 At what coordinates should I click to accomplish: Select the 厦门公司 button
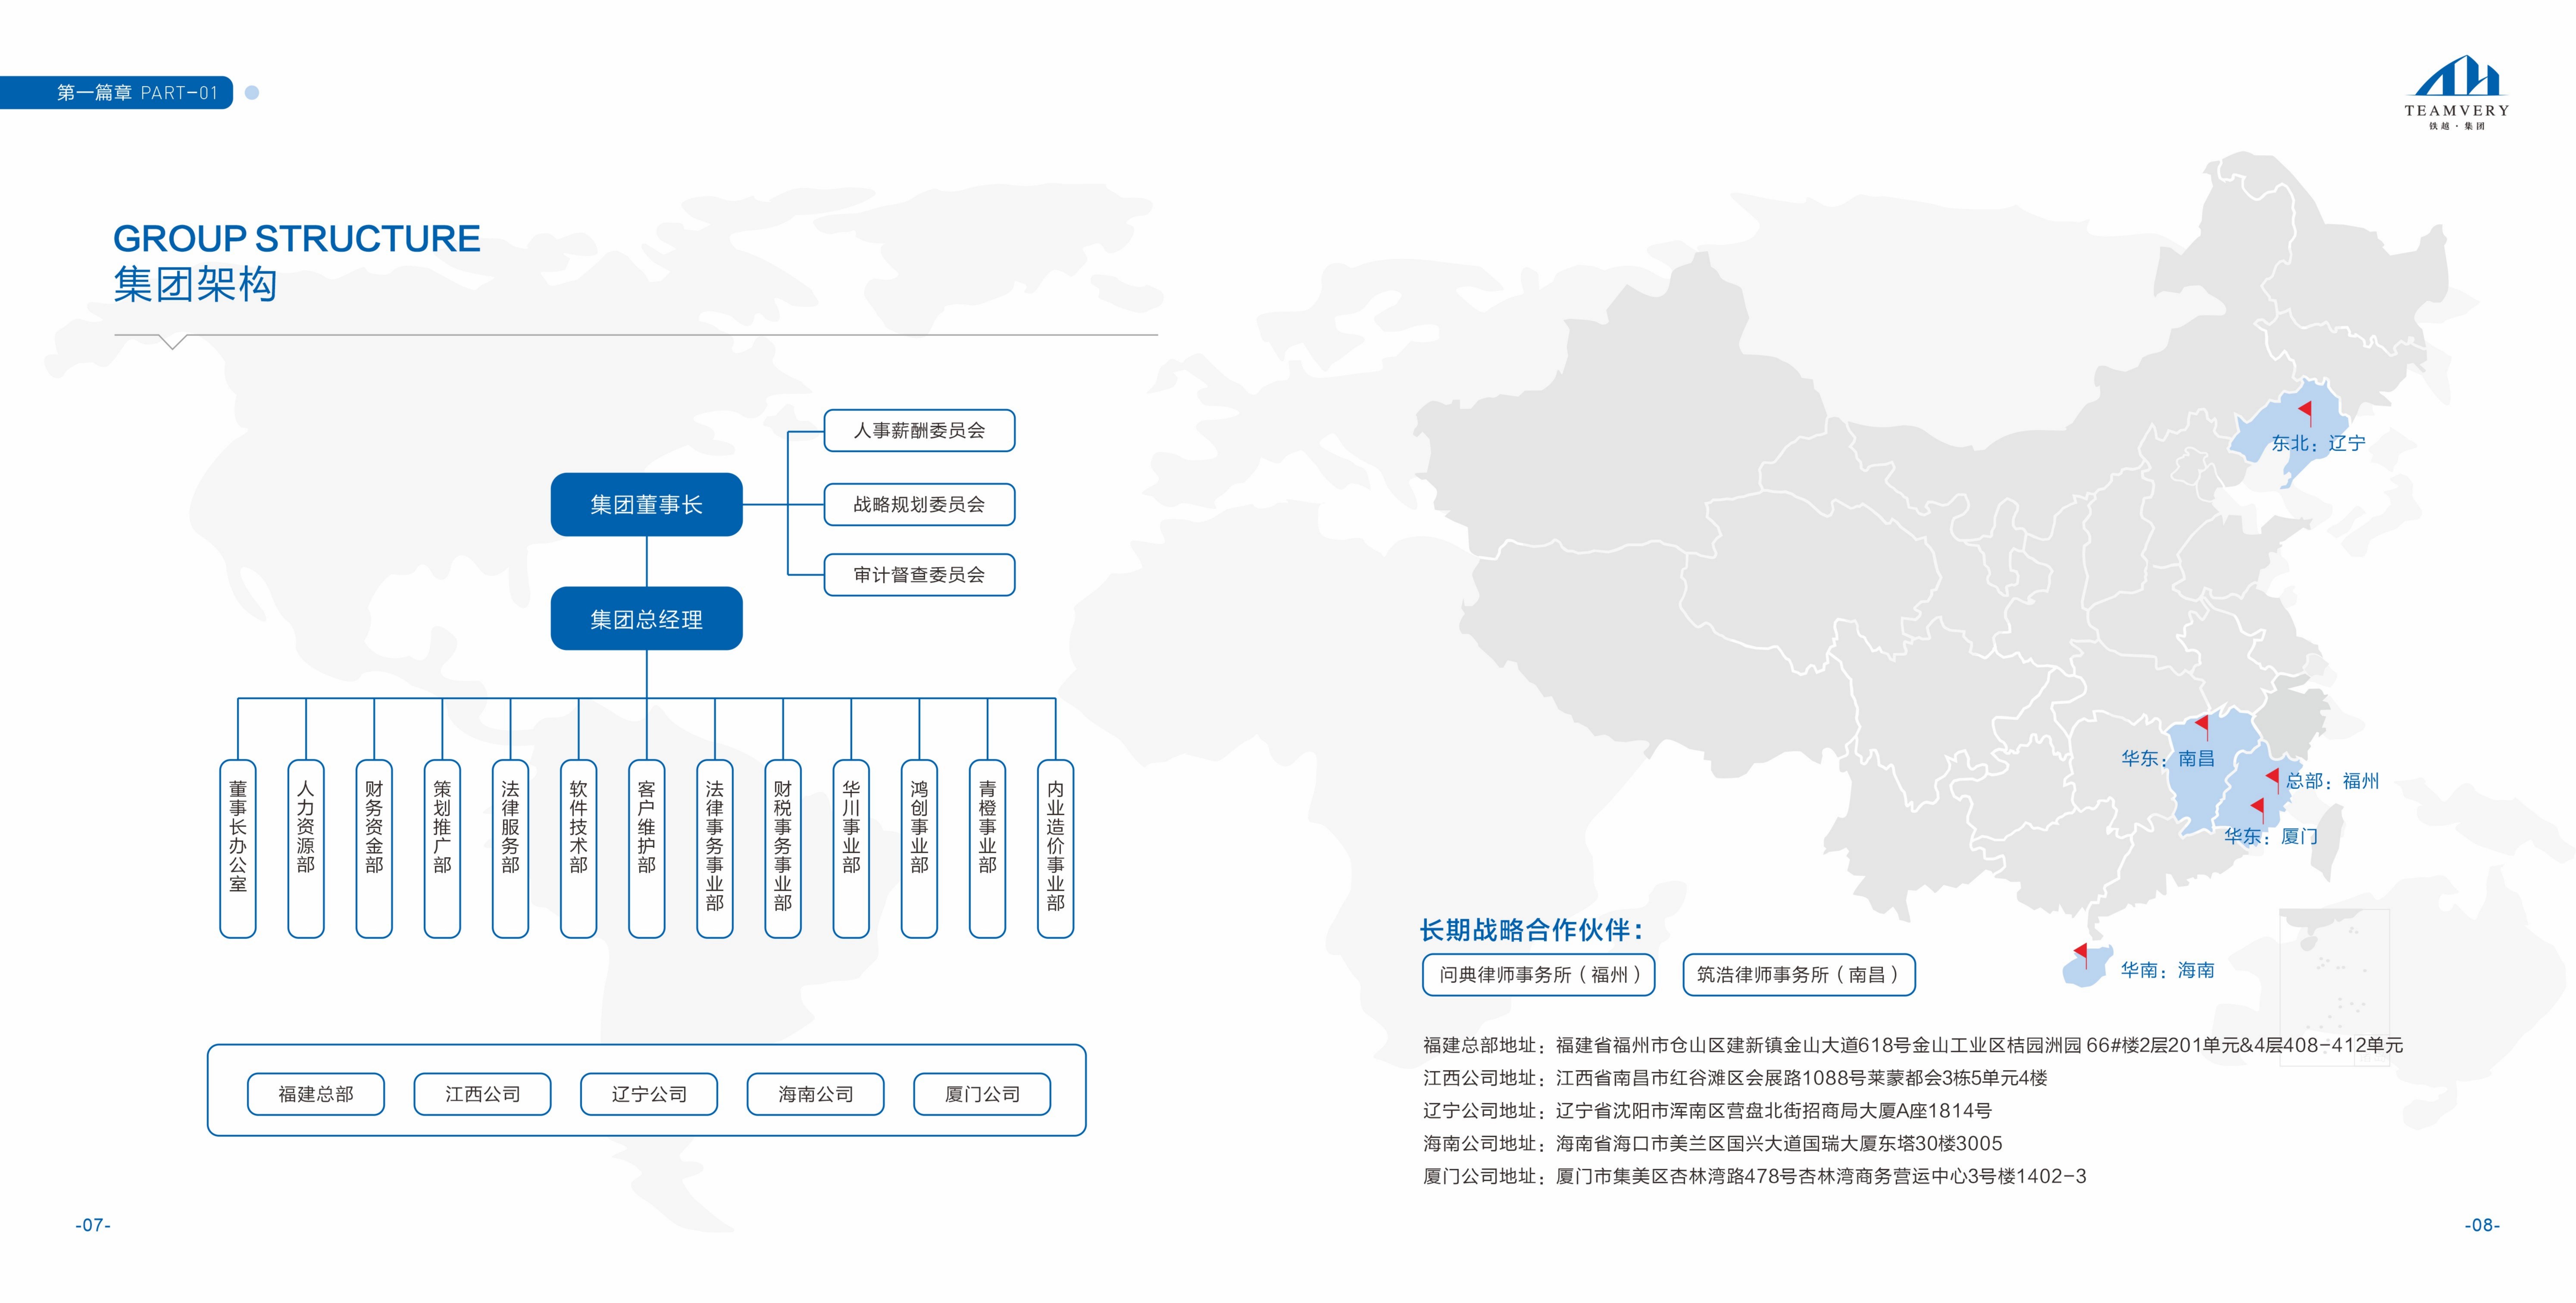pyautogui.click(x=982, y=1094)
